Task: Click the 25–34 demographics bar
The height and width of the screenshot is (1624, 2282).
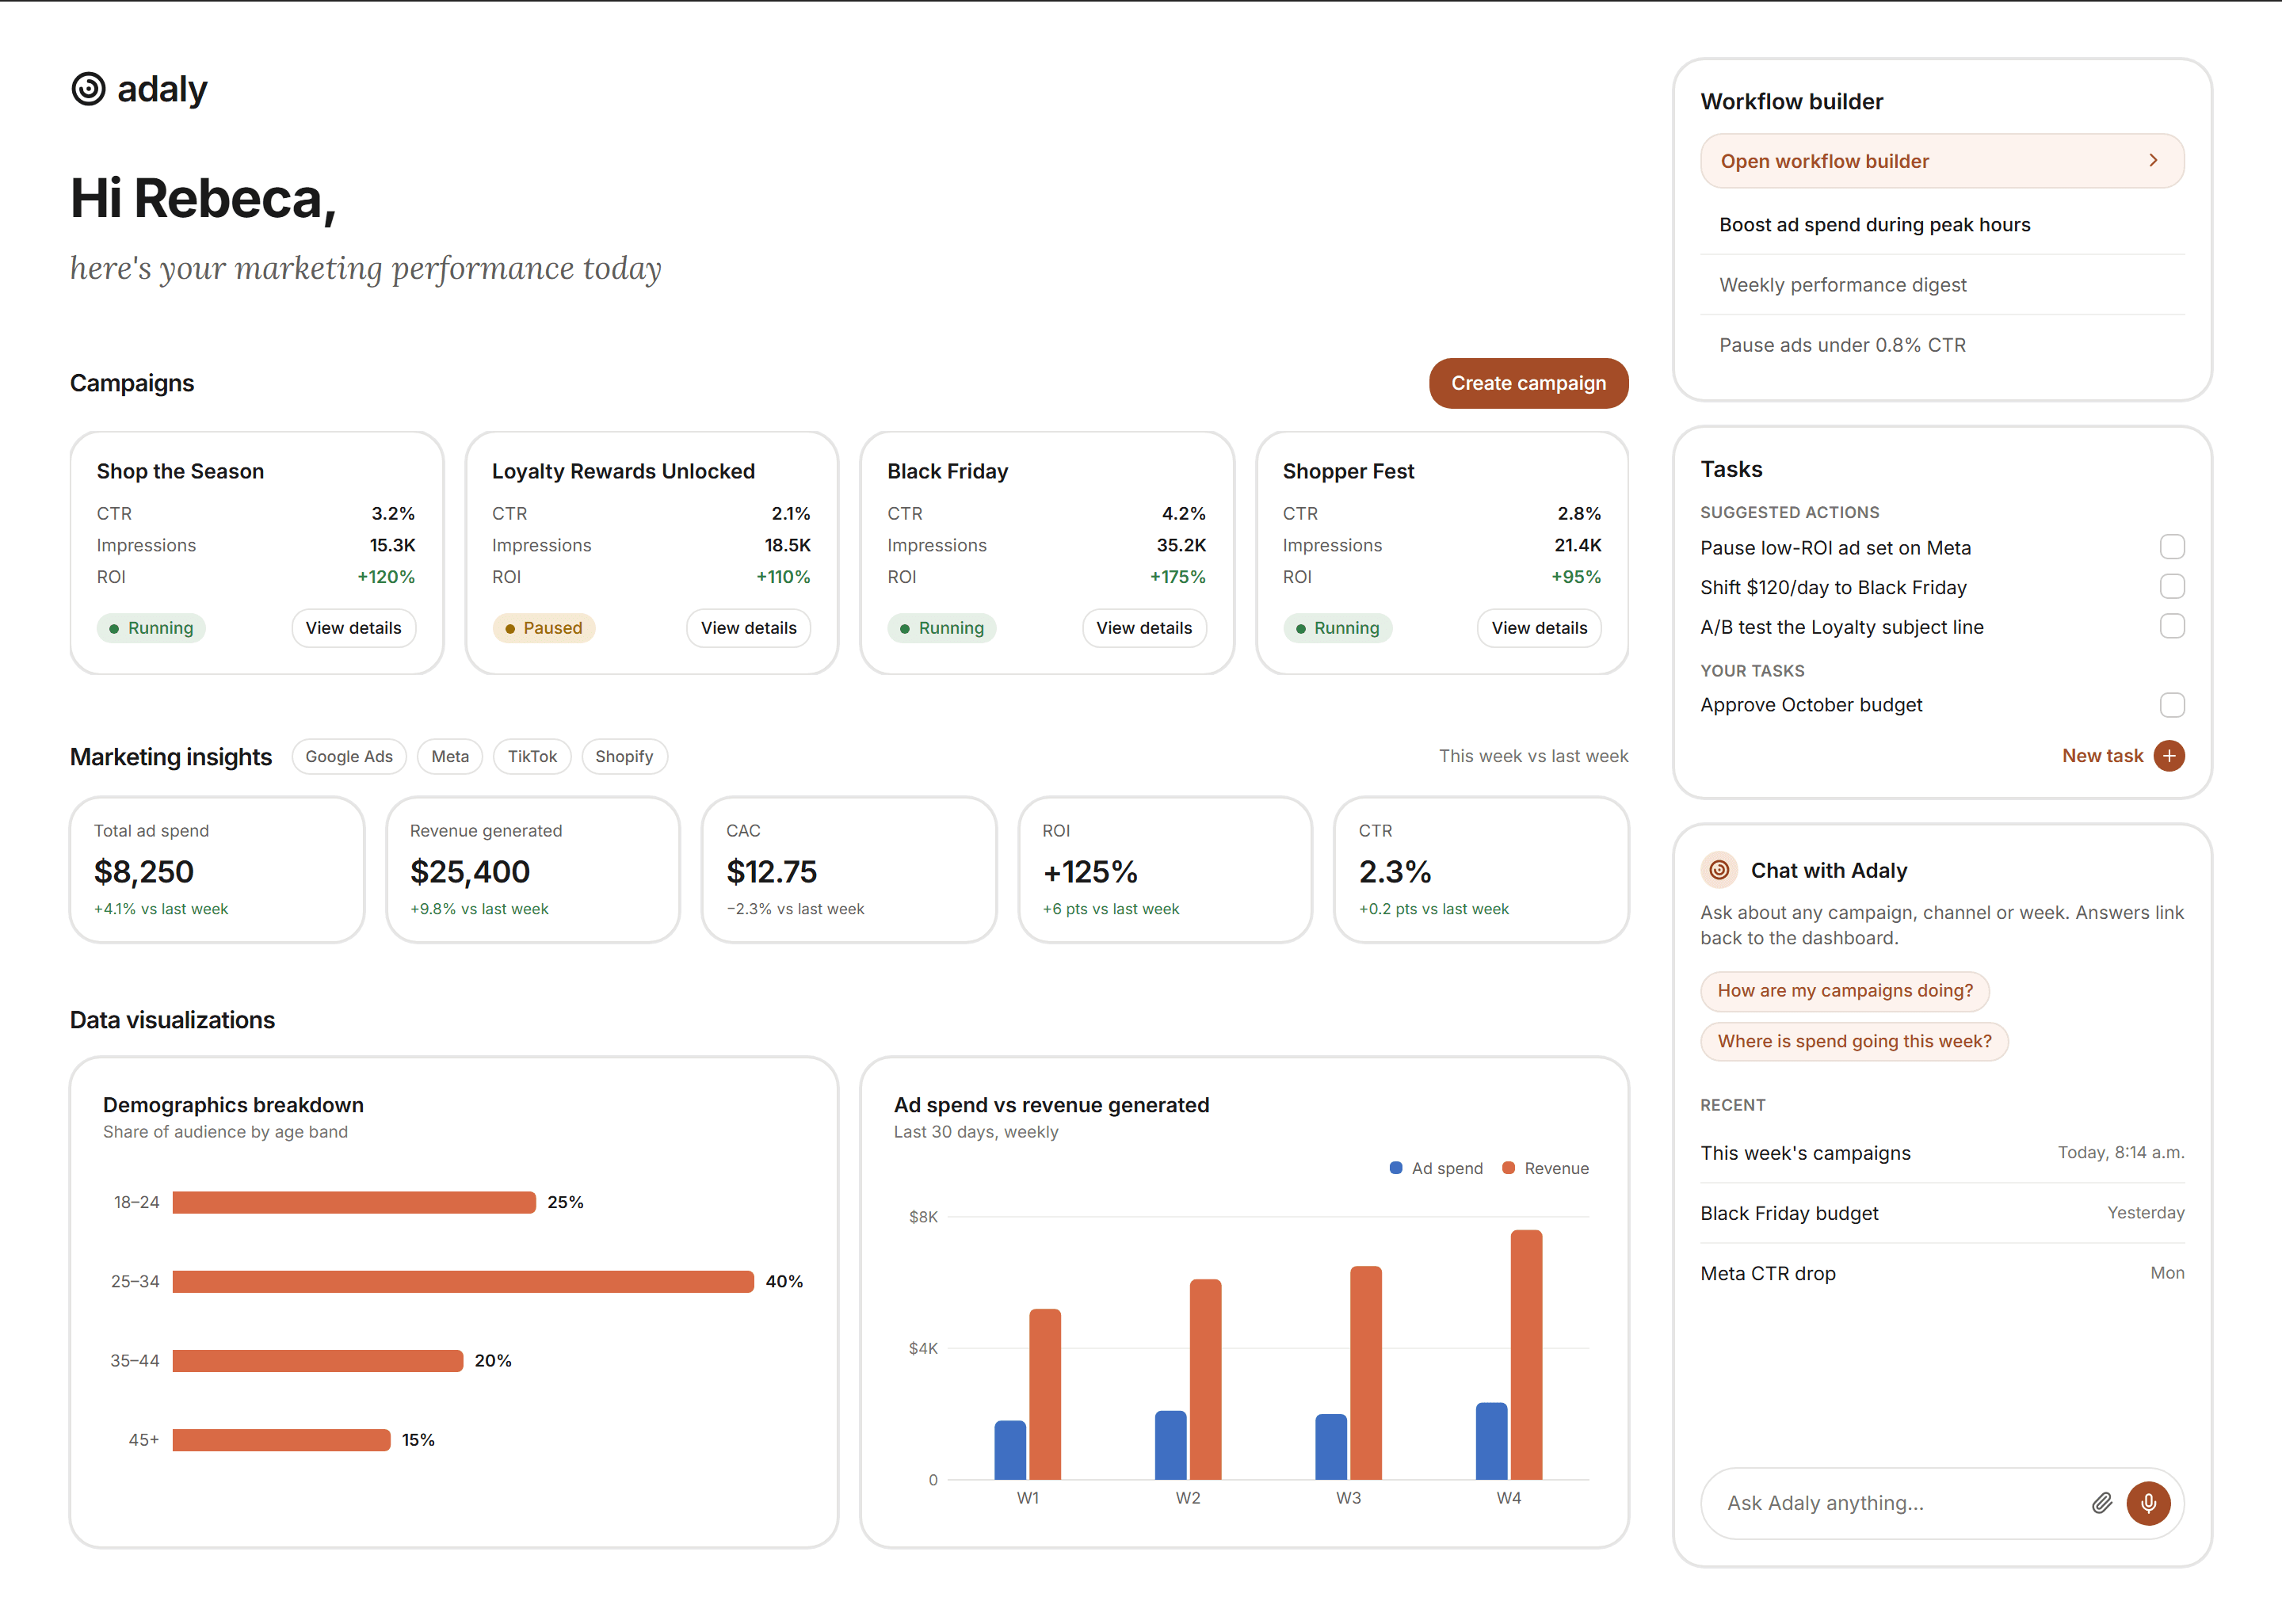Action: point(462,1281)
